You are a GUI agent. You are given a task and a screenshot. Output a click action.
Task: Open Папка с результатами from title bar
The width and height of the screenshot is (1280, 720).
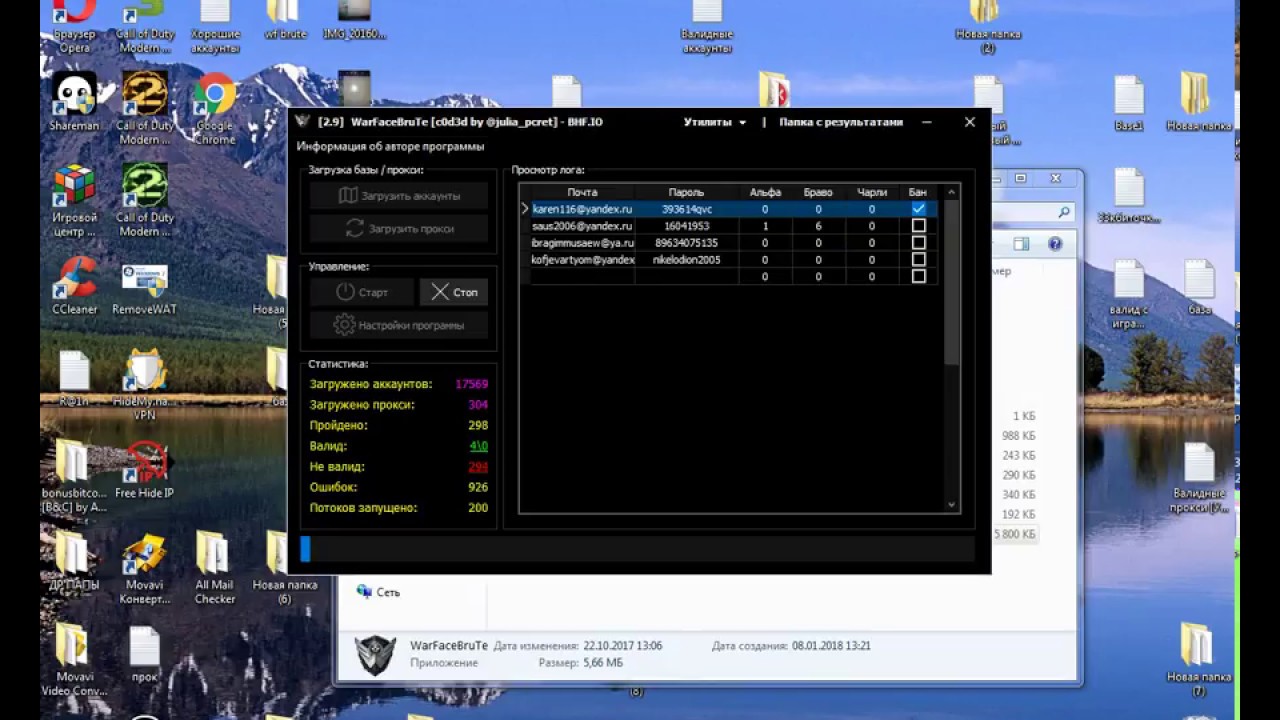841,122
